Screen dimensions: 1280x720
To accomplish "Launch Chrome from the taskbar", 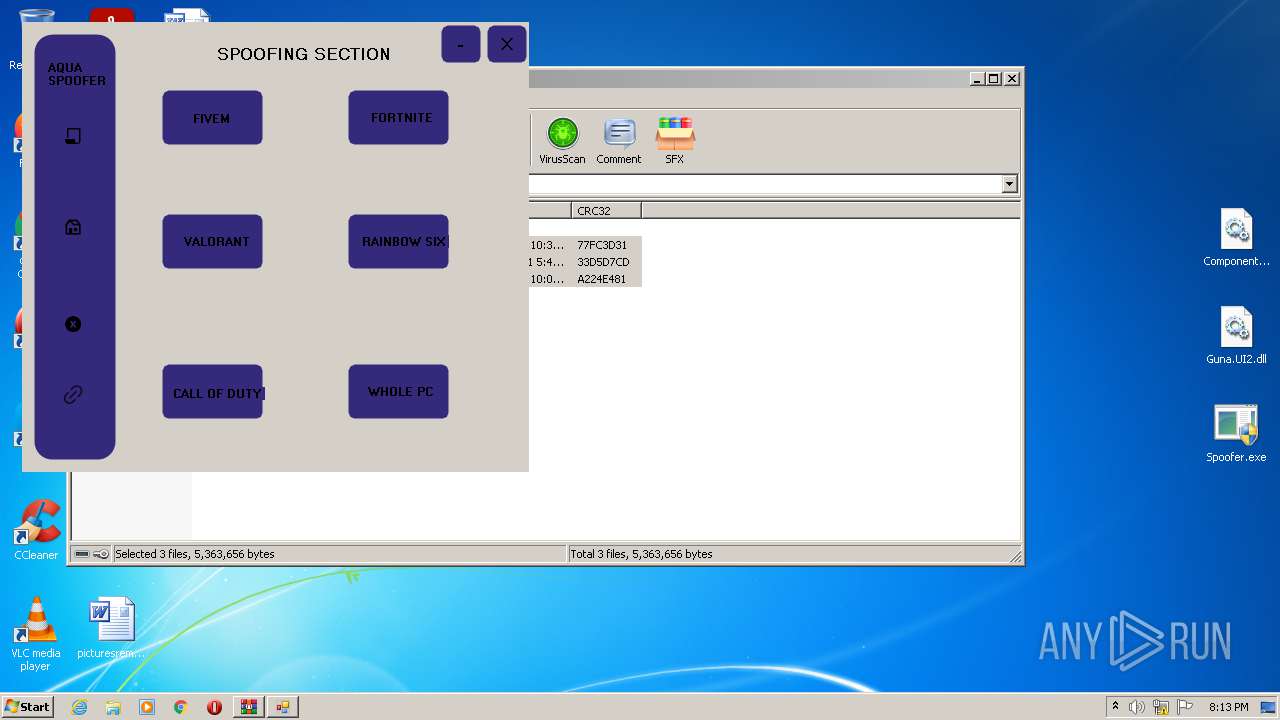I will 181,707.
